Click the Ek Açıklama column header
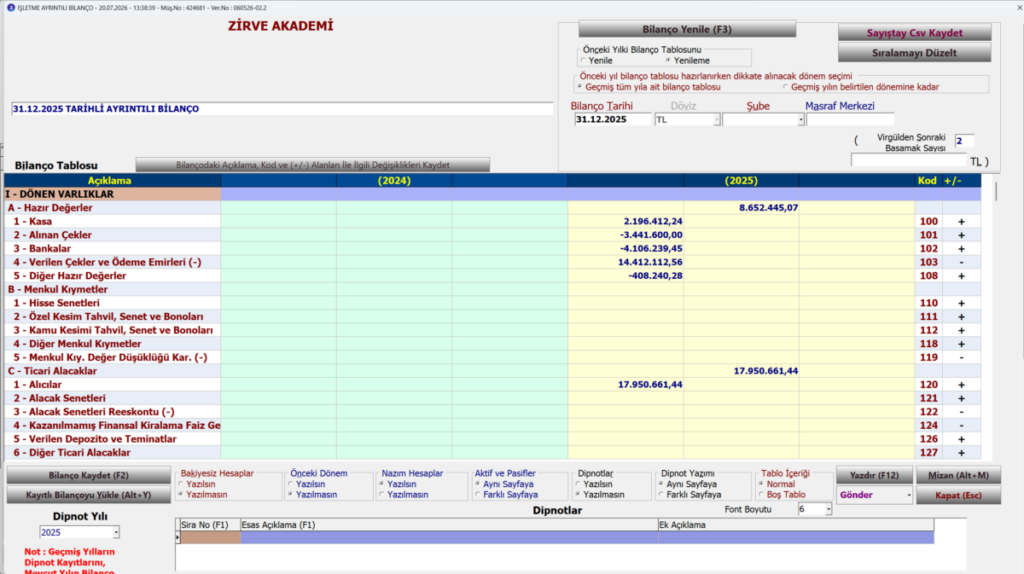This screenshot has height=574, width=1024. (795, 525)
